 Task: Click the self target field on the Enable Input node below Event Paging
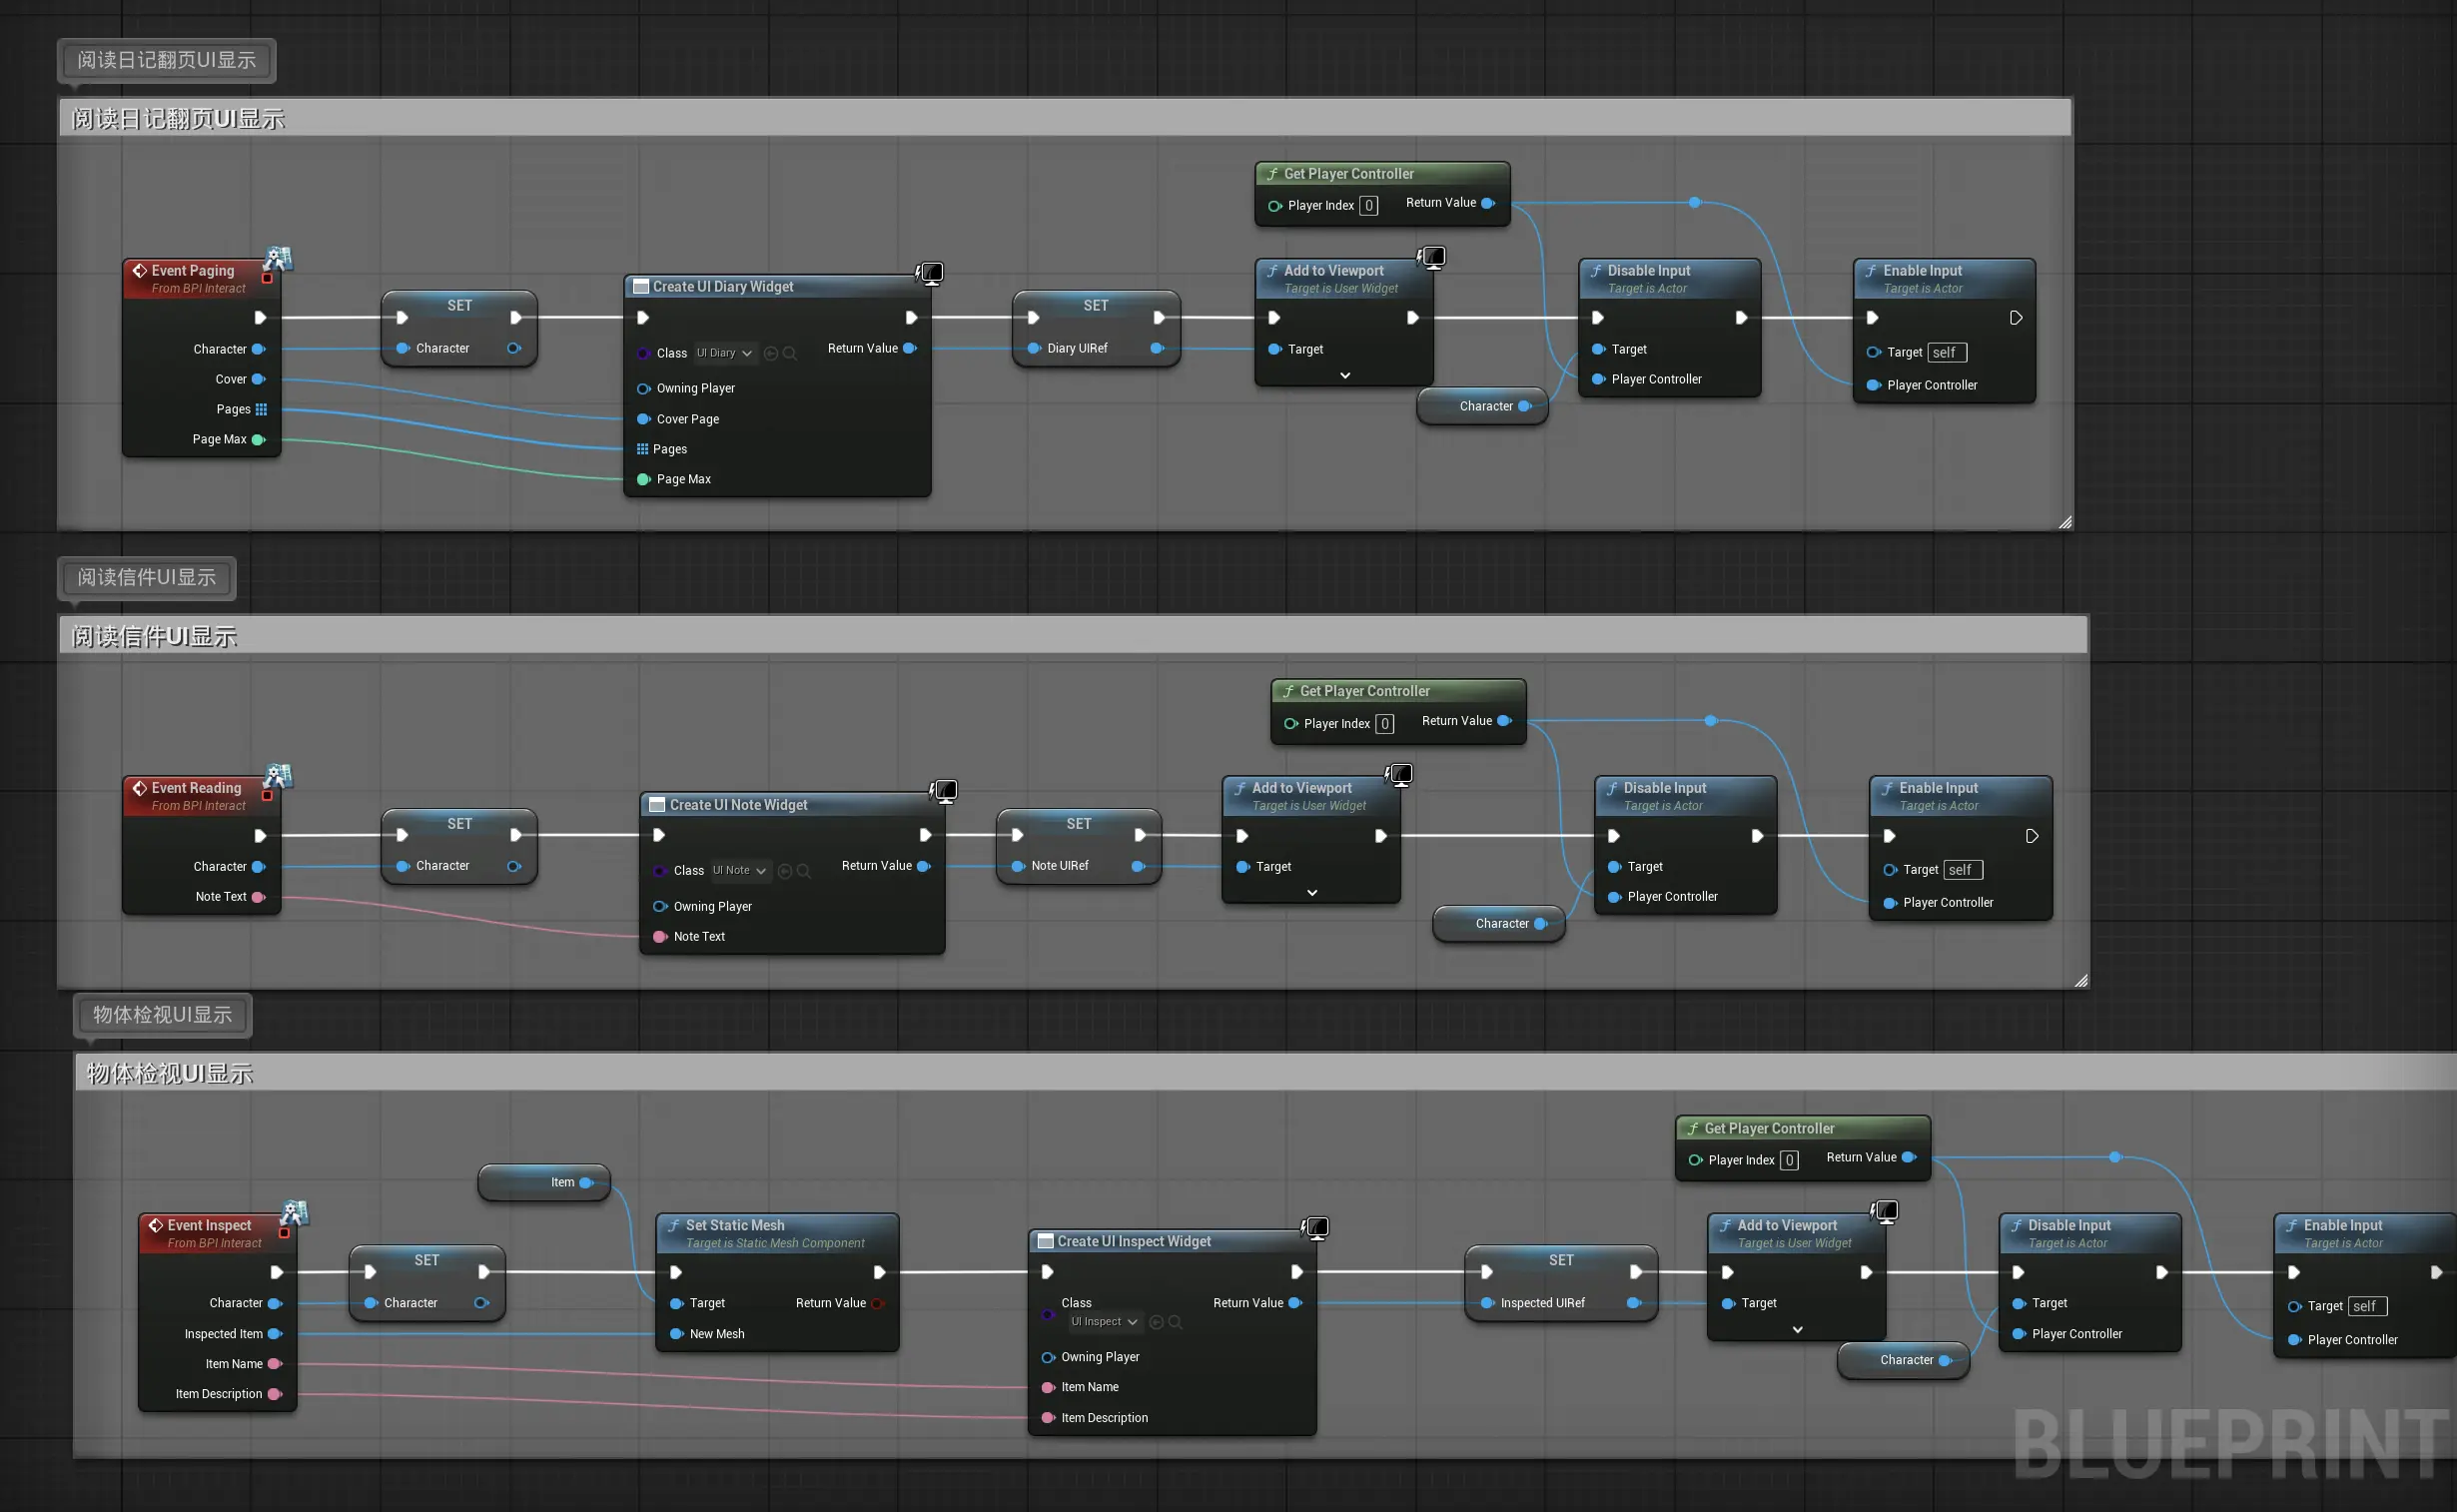coord(1946,353)
